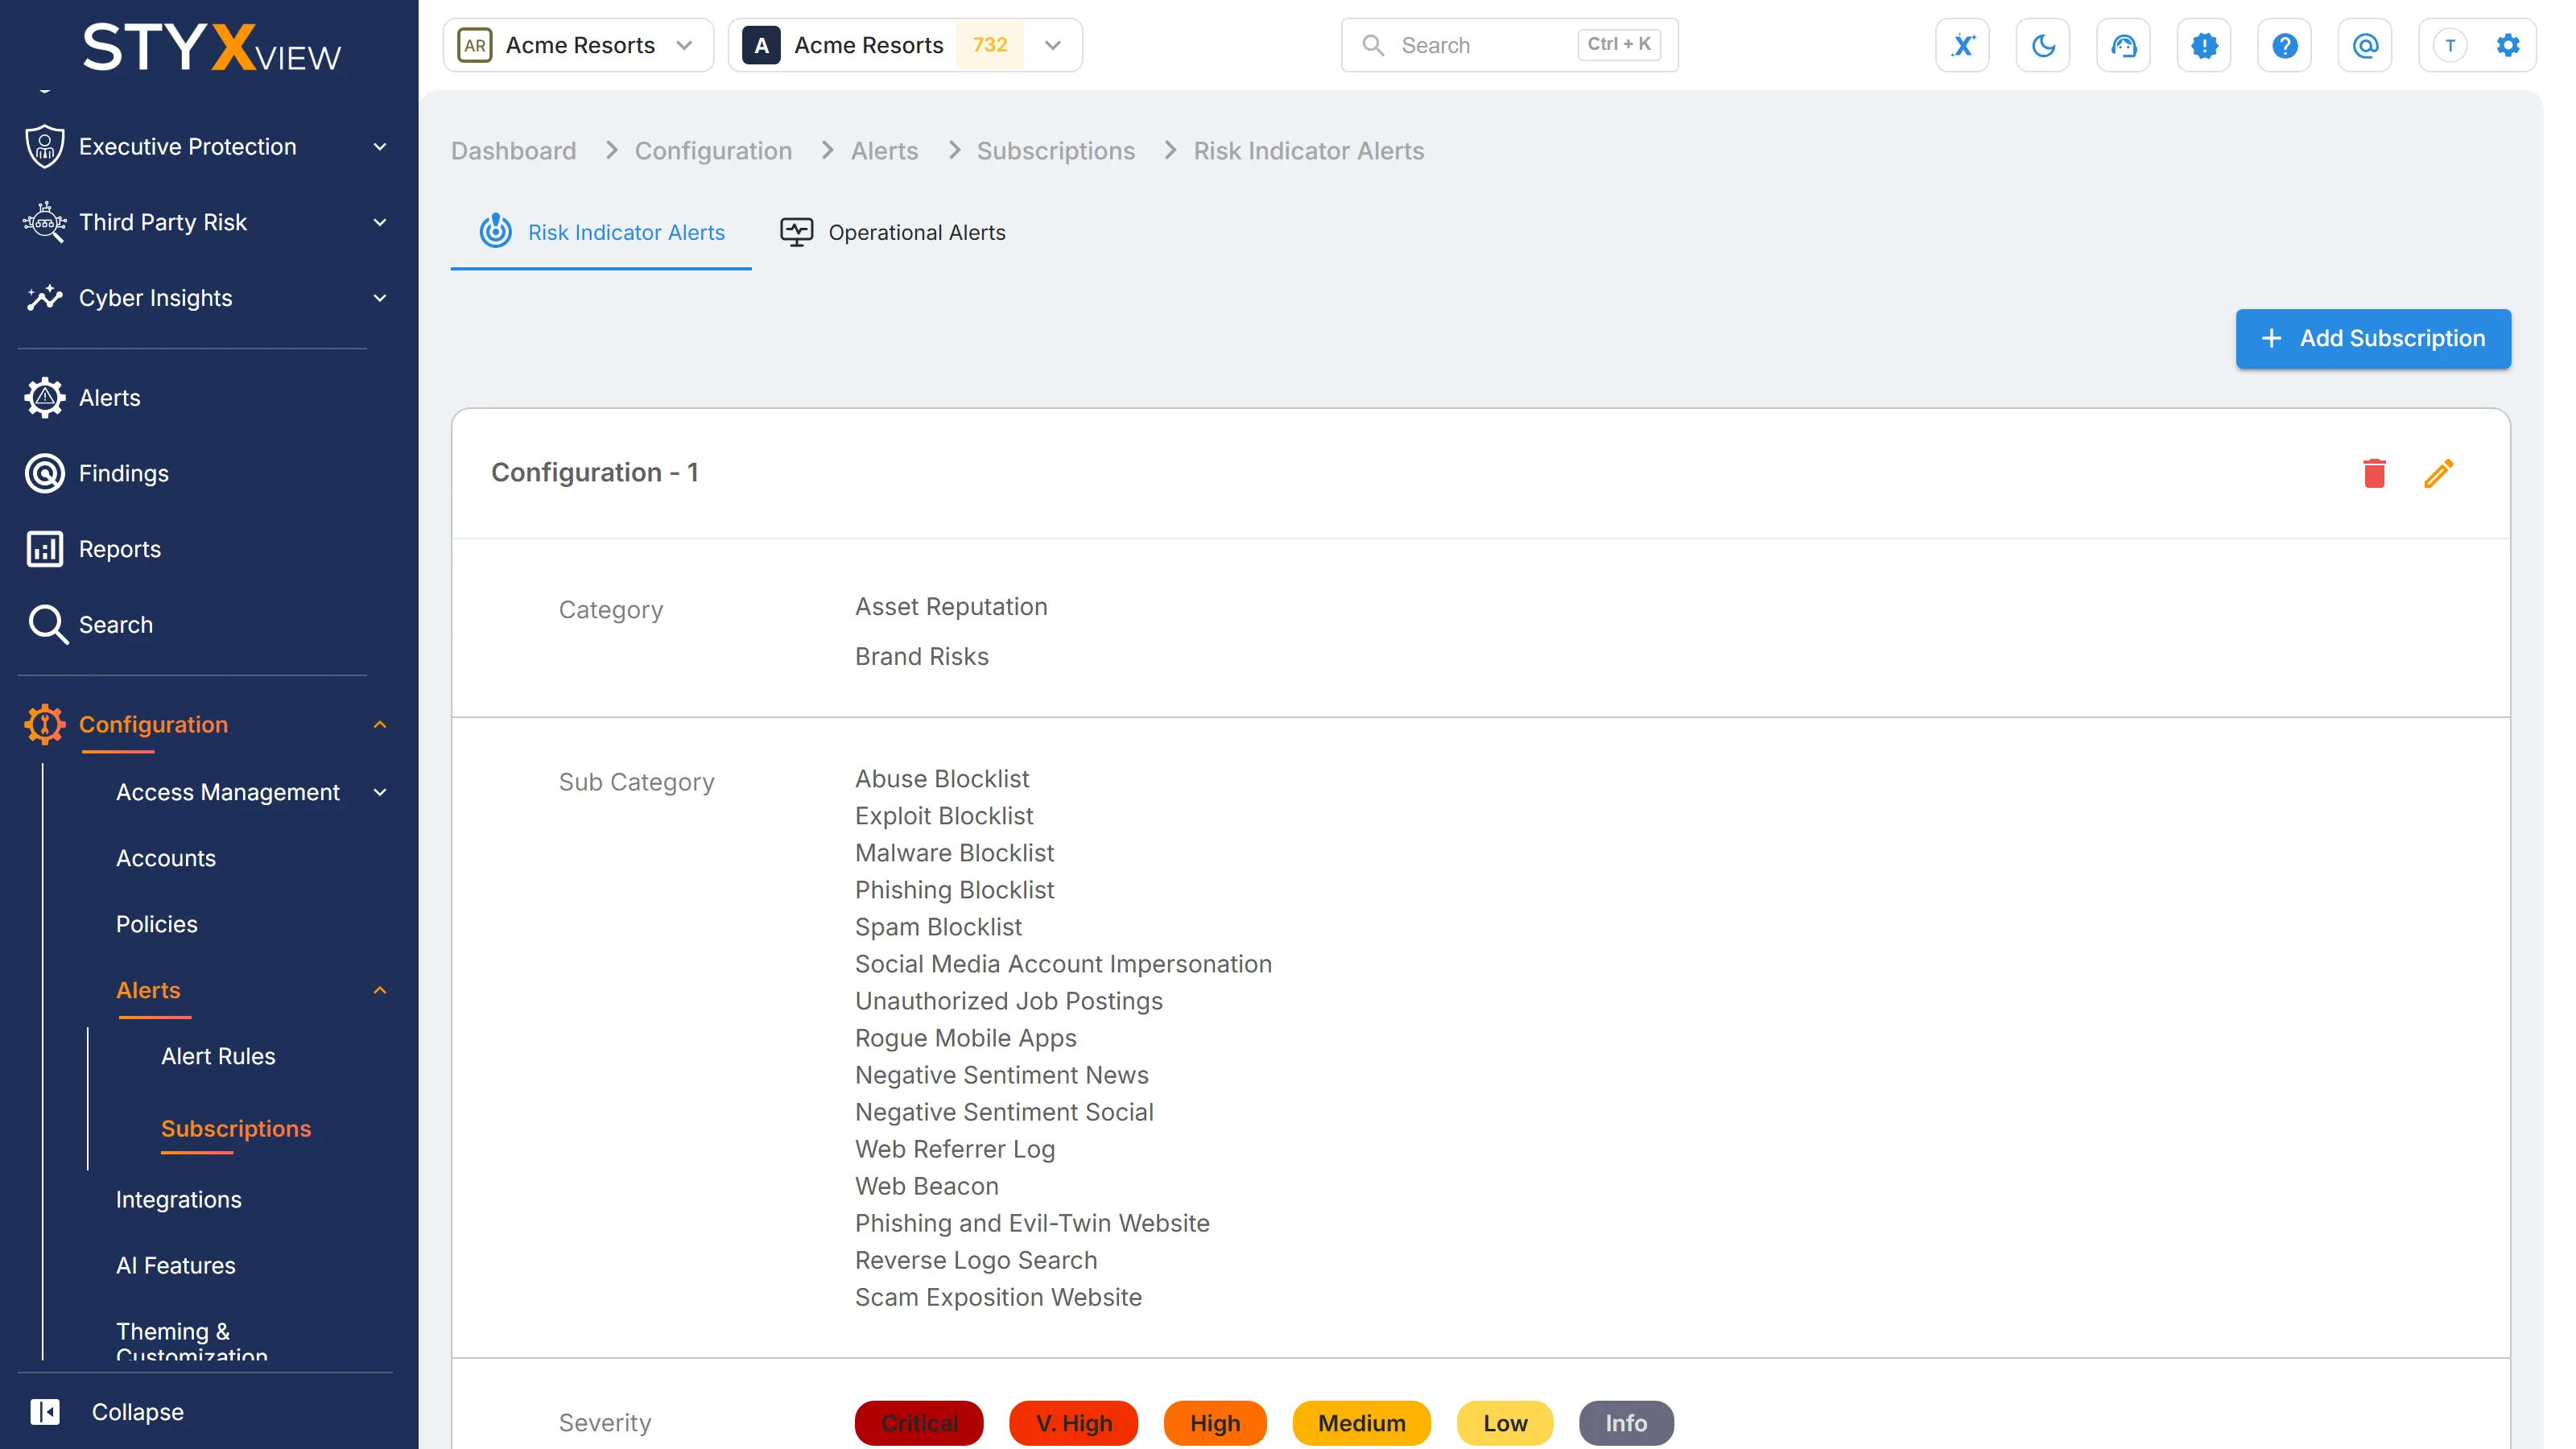This screenshot has width=2576, height=1449.
Task: Open the help question mark icon
Action: [2284, 45]
